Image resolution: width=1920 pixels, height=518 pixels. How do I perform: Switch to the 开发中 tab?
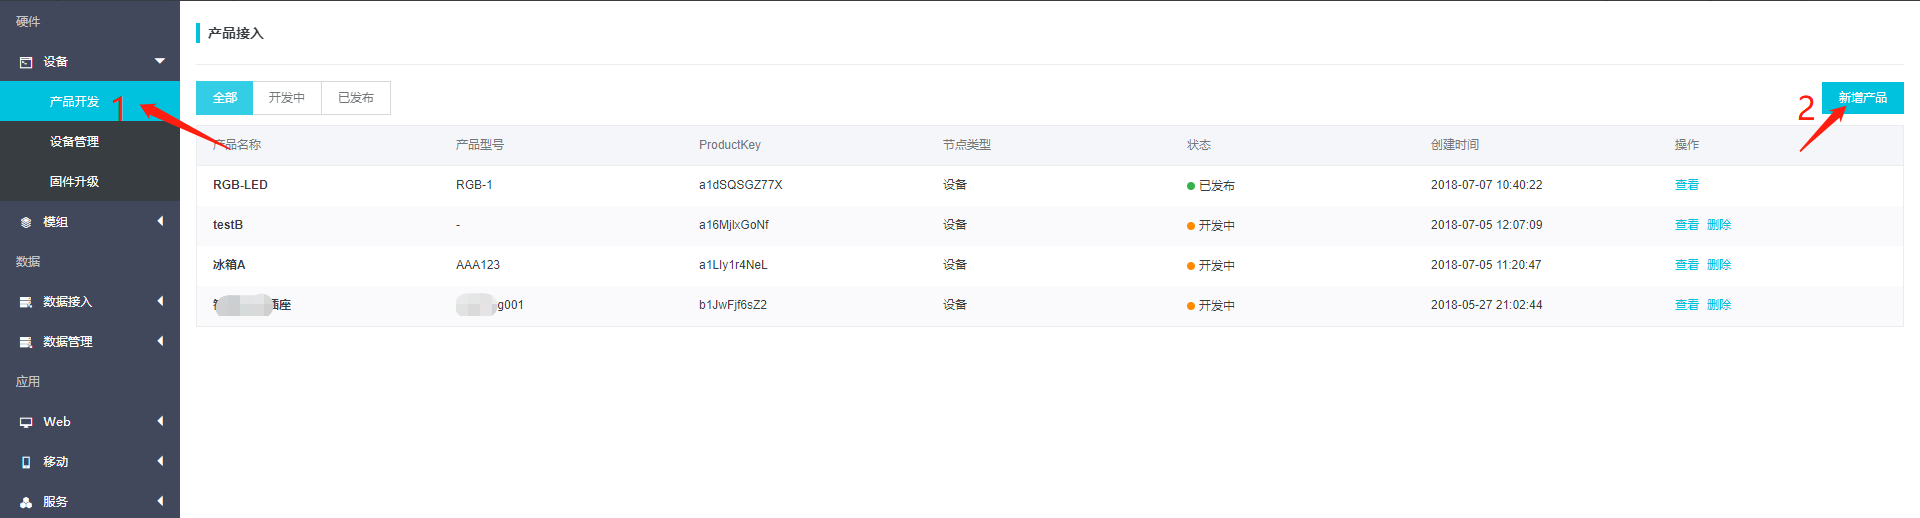[287, 98]
